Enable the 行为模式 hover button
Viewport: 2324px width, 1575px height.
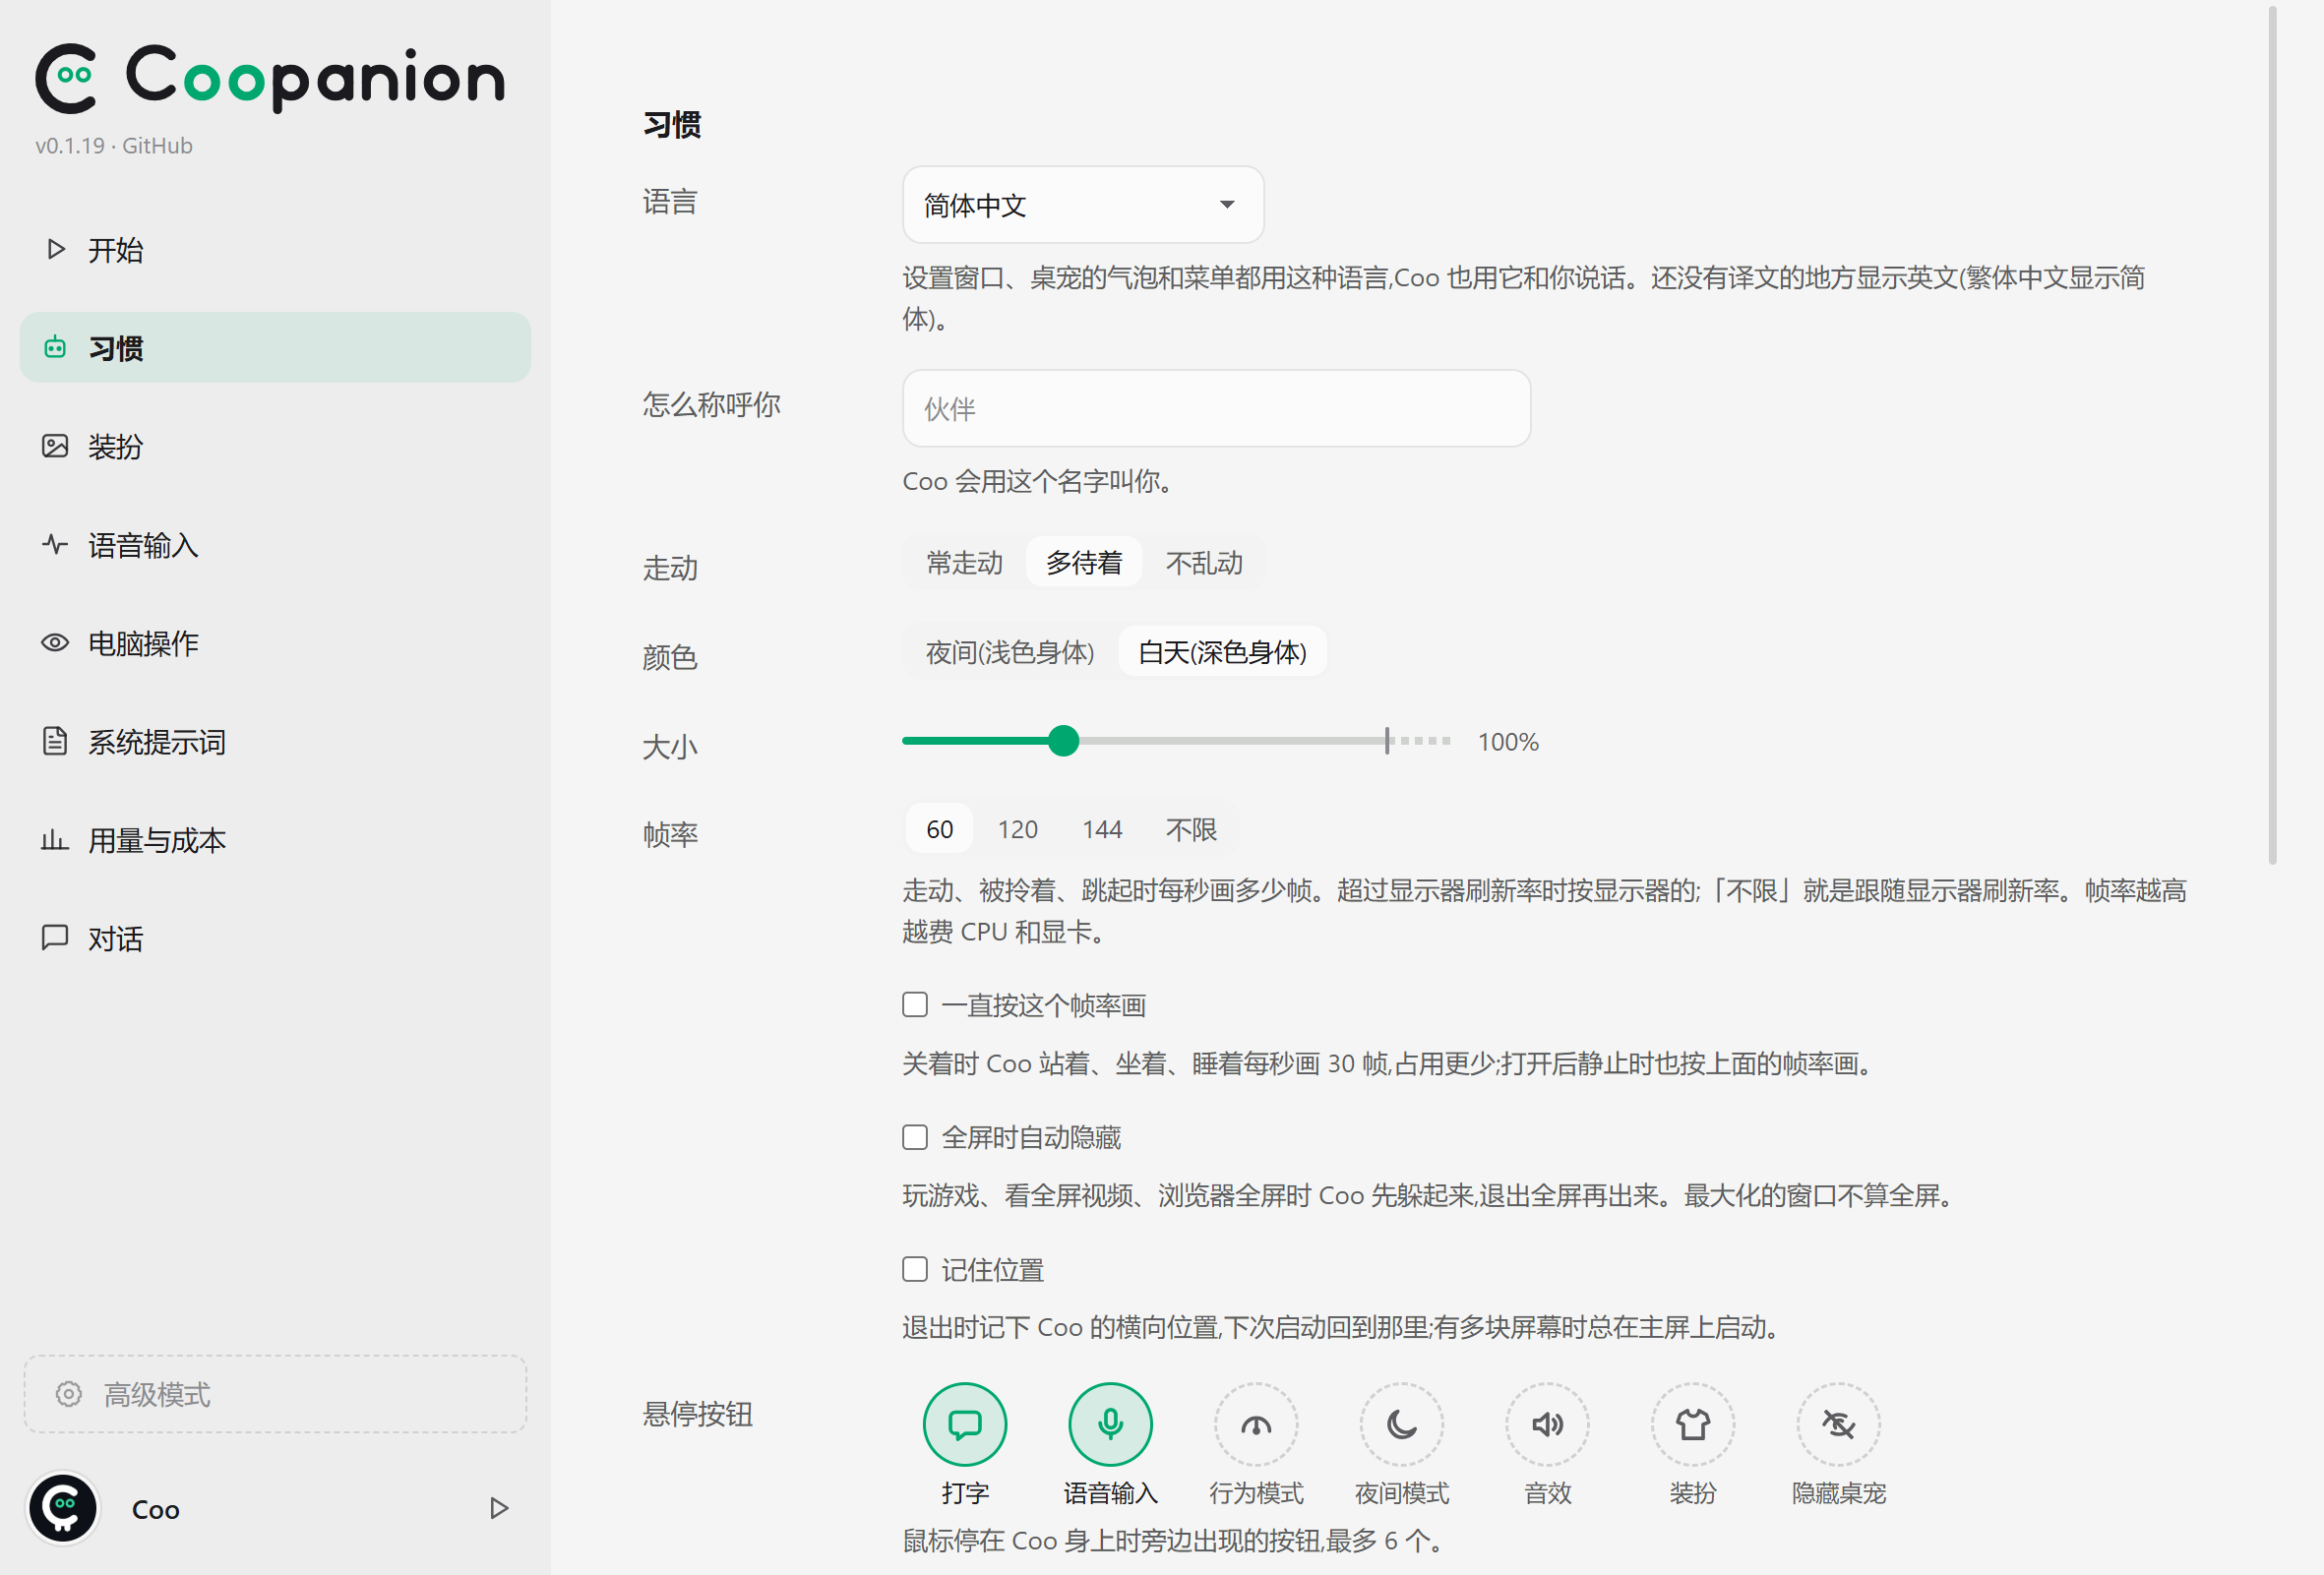(x=1256, y=1424)
